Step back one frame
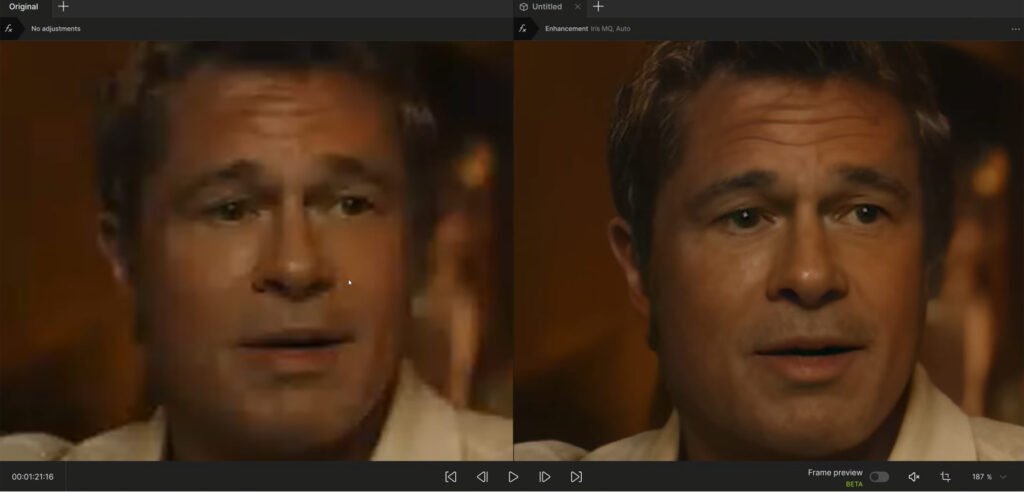 [482, 477]
